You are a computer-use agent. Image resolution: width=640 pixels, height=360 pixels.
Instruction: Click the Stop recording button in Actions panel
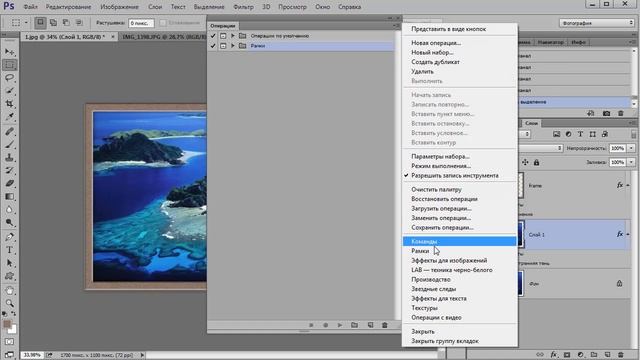(311, 325)
